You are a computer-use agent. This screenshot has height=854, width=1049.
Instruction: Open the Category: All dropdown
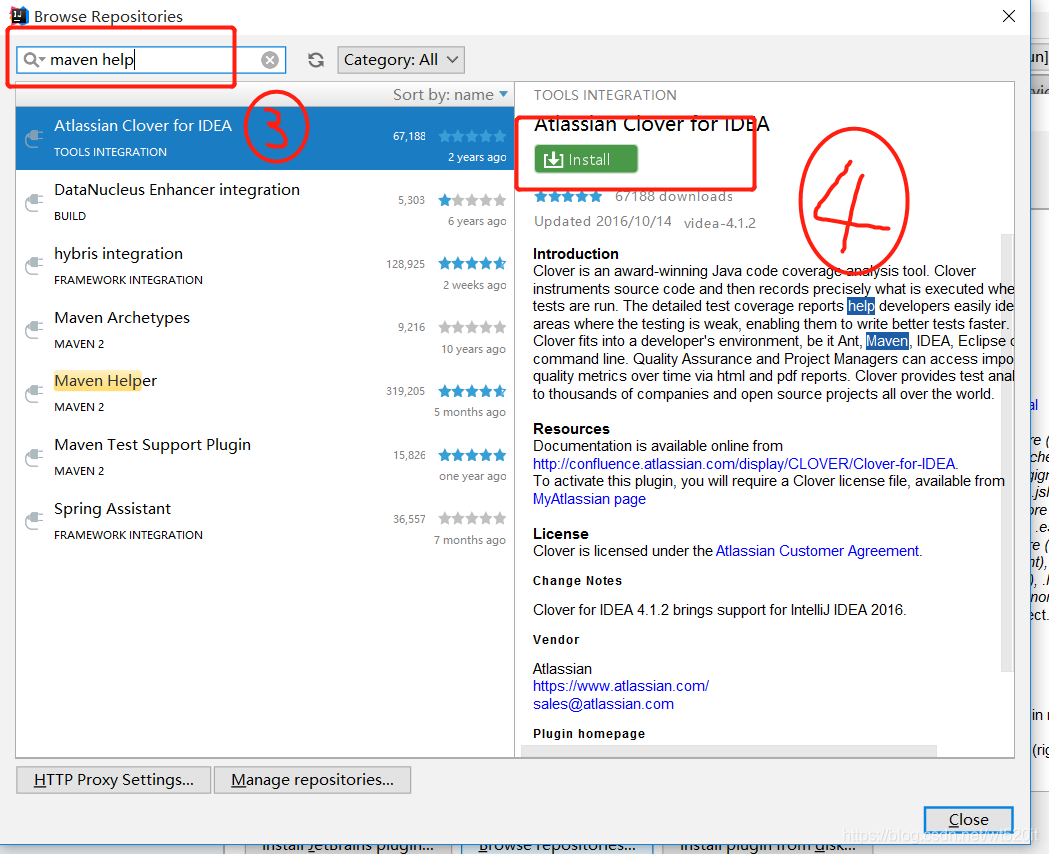click(401, 60)
